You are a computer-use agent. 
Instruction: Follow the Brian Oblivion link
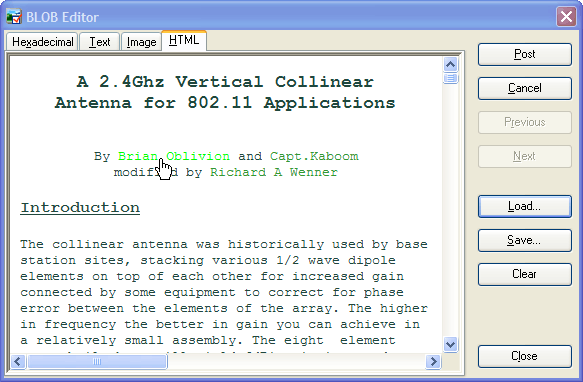coord(174,156)
